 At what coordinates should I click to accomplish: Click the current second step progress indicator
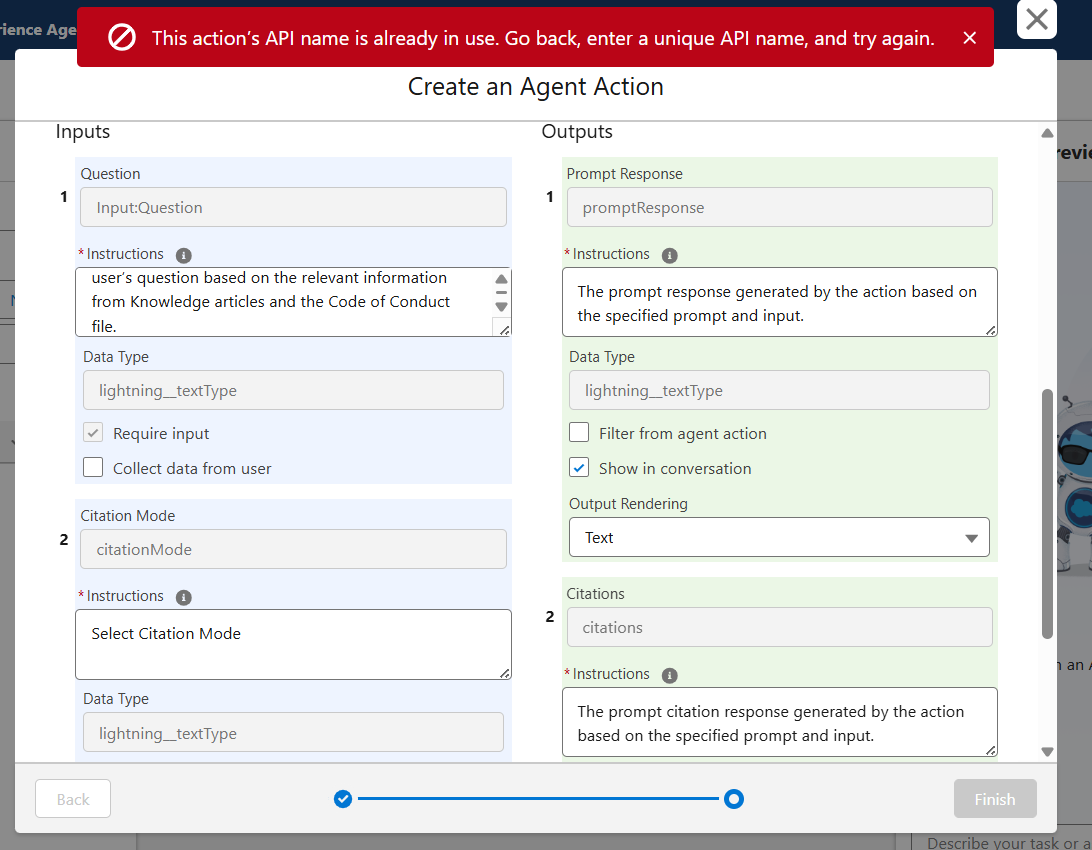[x=733, y=798]
